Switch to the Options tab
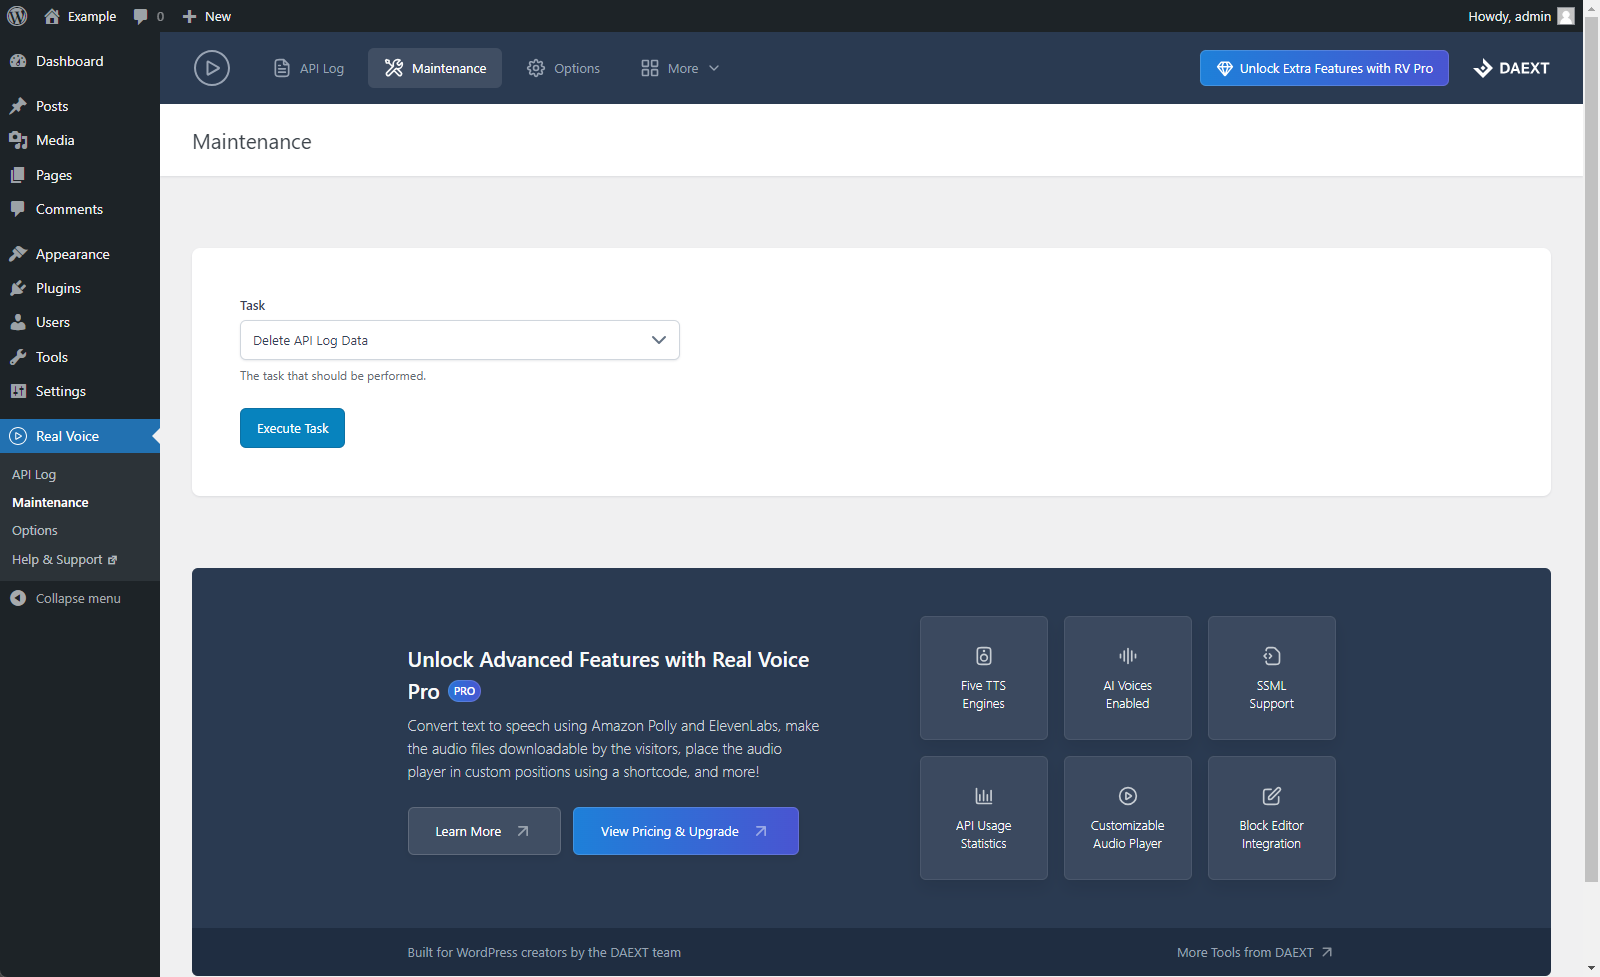 point(564,68)
